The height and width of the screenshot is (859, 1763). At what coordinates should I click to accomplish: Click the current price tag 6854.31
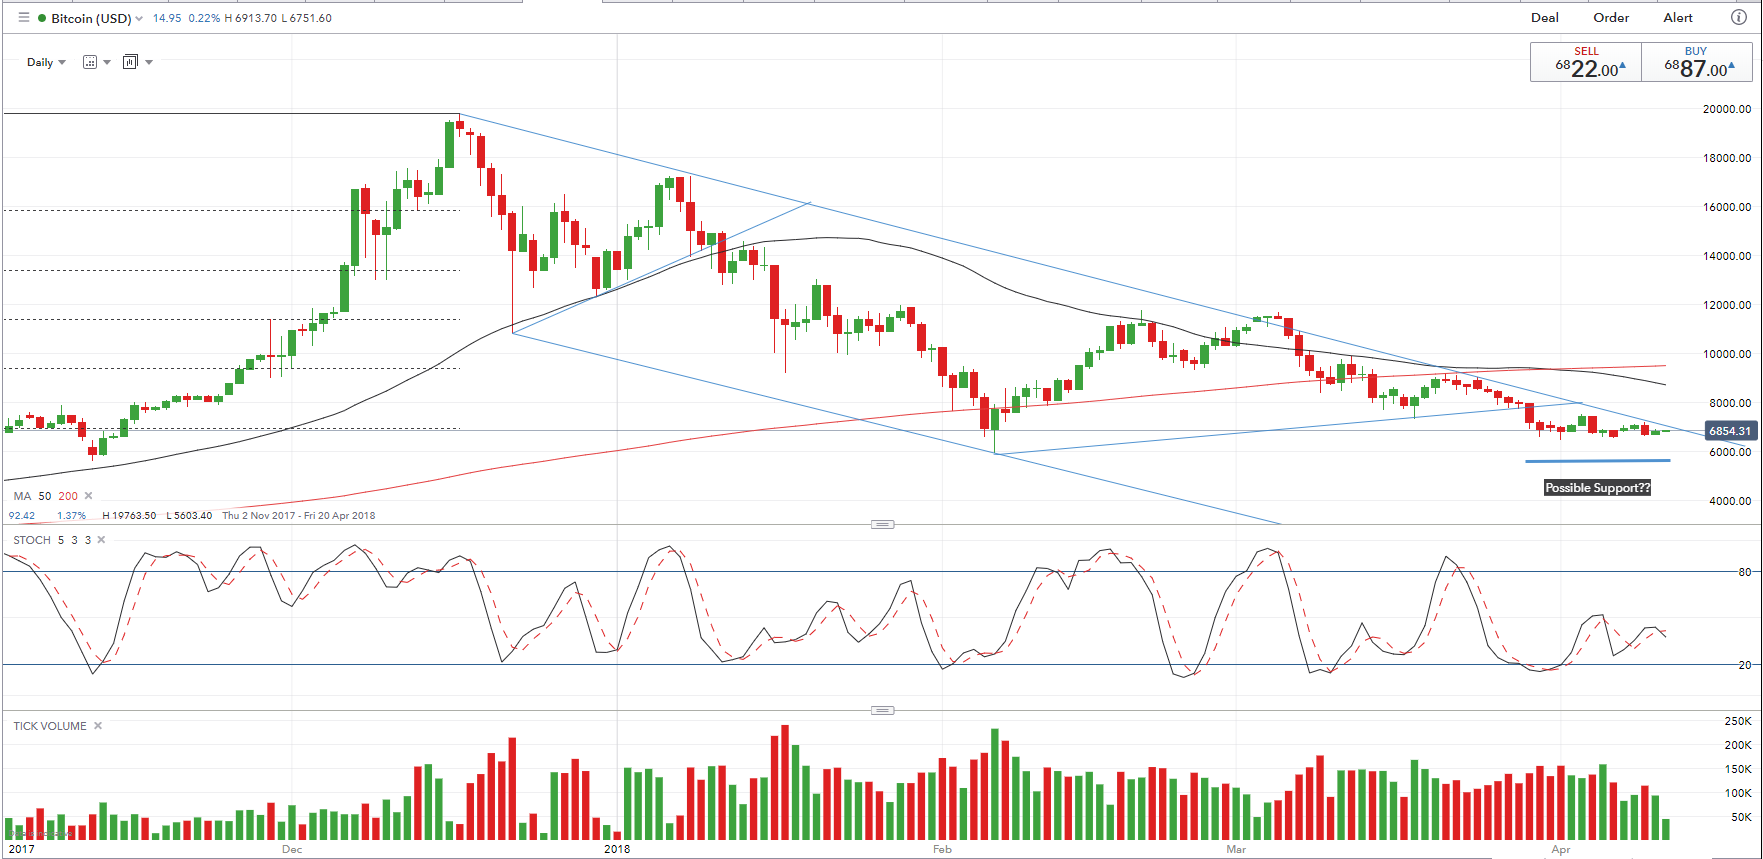pos(1730,431)
